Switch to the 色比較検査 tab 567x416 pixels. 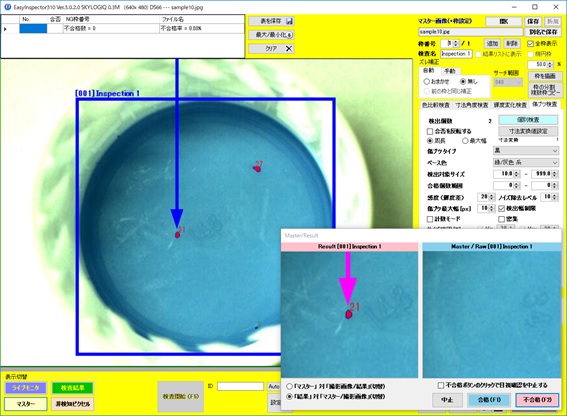435,105
